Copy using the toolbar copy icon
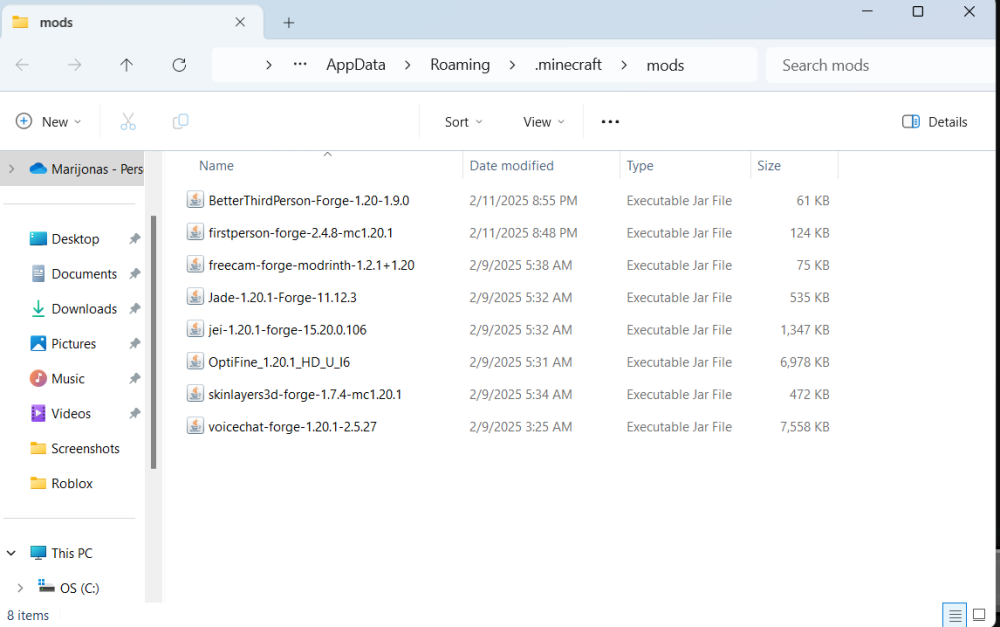The height and width of the screenshot is (627, 1000). click(x=180, y=121)
